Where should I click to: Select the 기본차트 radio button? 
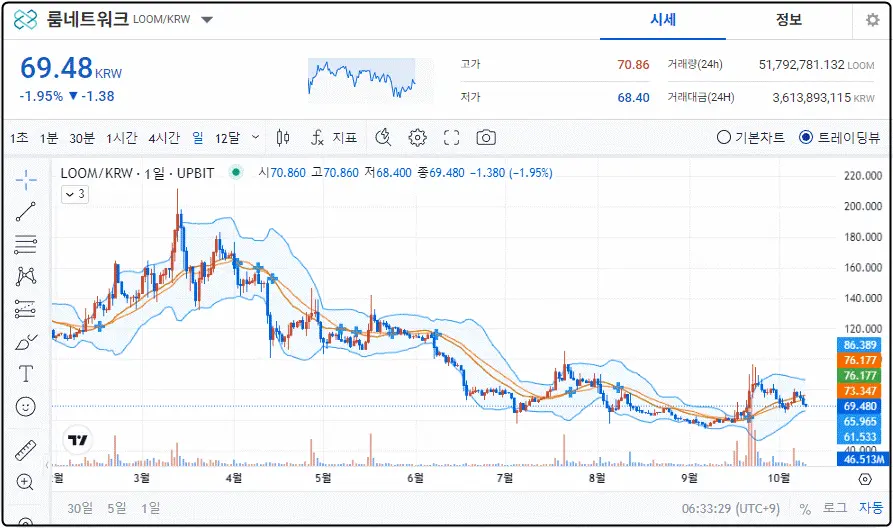click(x=724, y=137)
